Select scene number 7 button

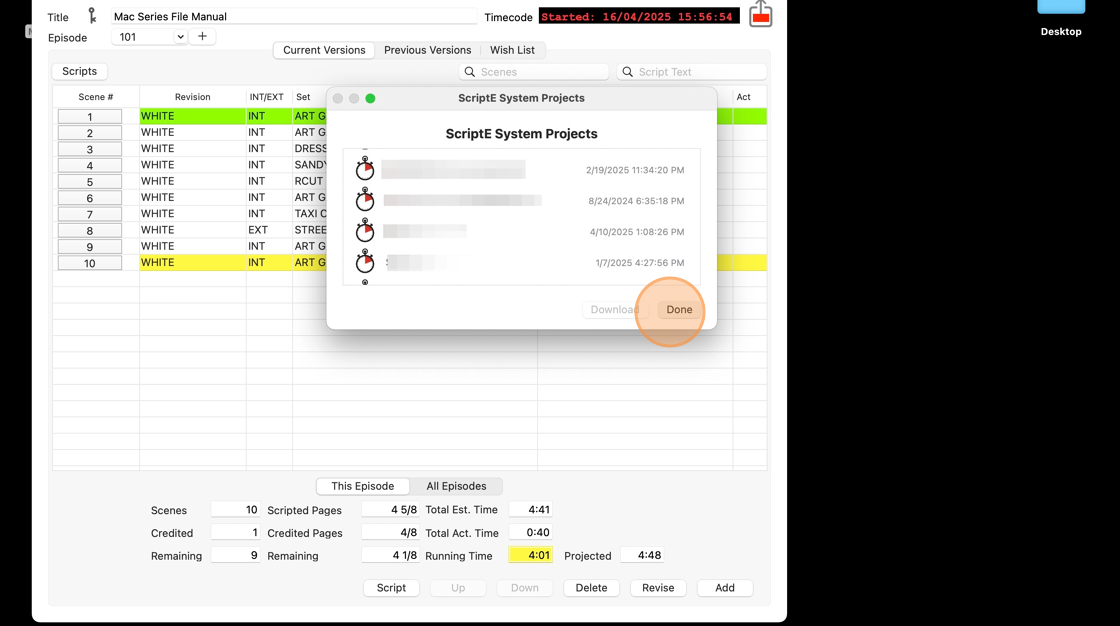[x=89, y=214]
